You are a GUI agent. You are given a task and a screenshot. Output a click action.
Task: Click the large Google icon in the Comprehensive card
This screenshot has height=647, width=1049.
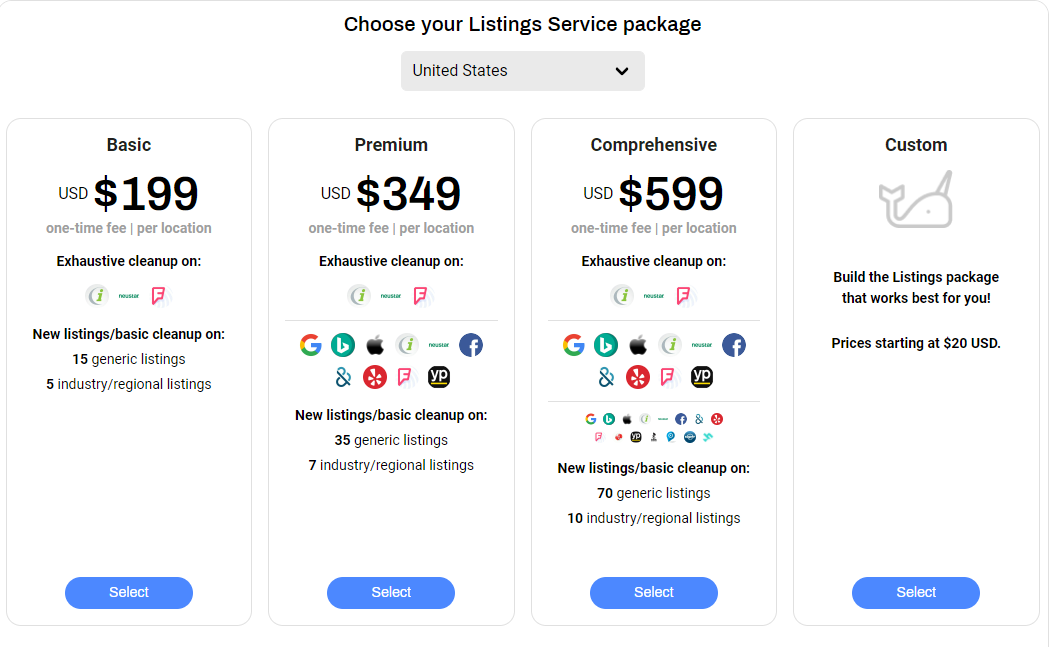tap(574, 345)
